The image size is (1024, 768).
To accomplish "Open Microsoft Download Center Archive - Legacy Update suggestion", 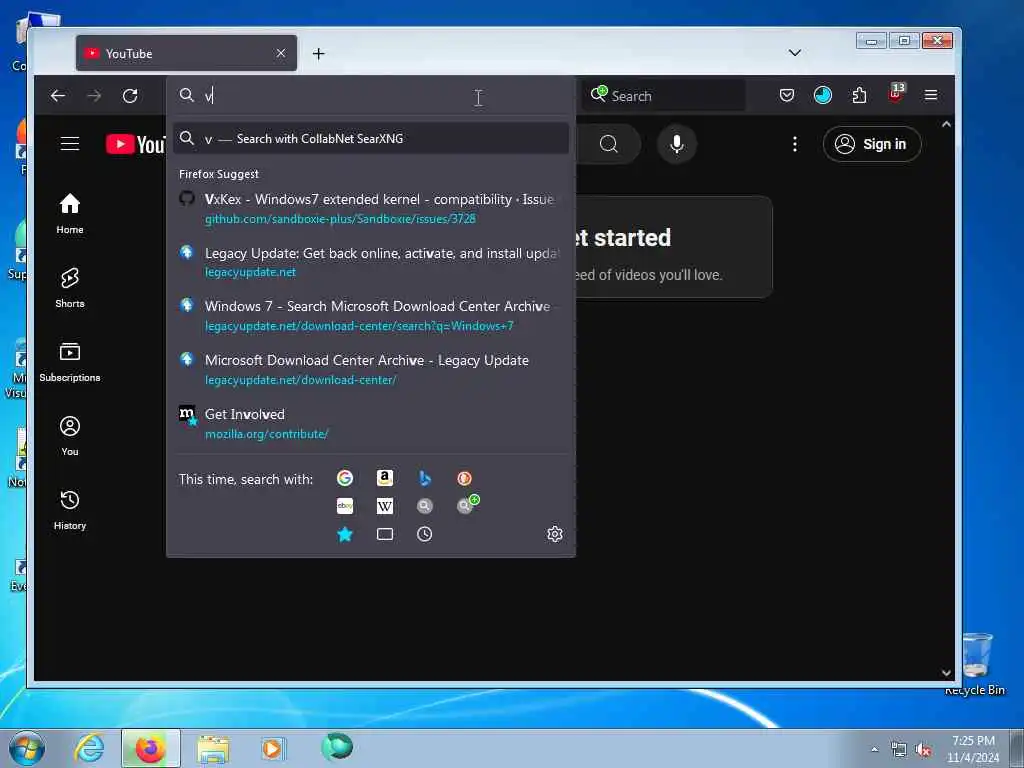I will point(371,370).
